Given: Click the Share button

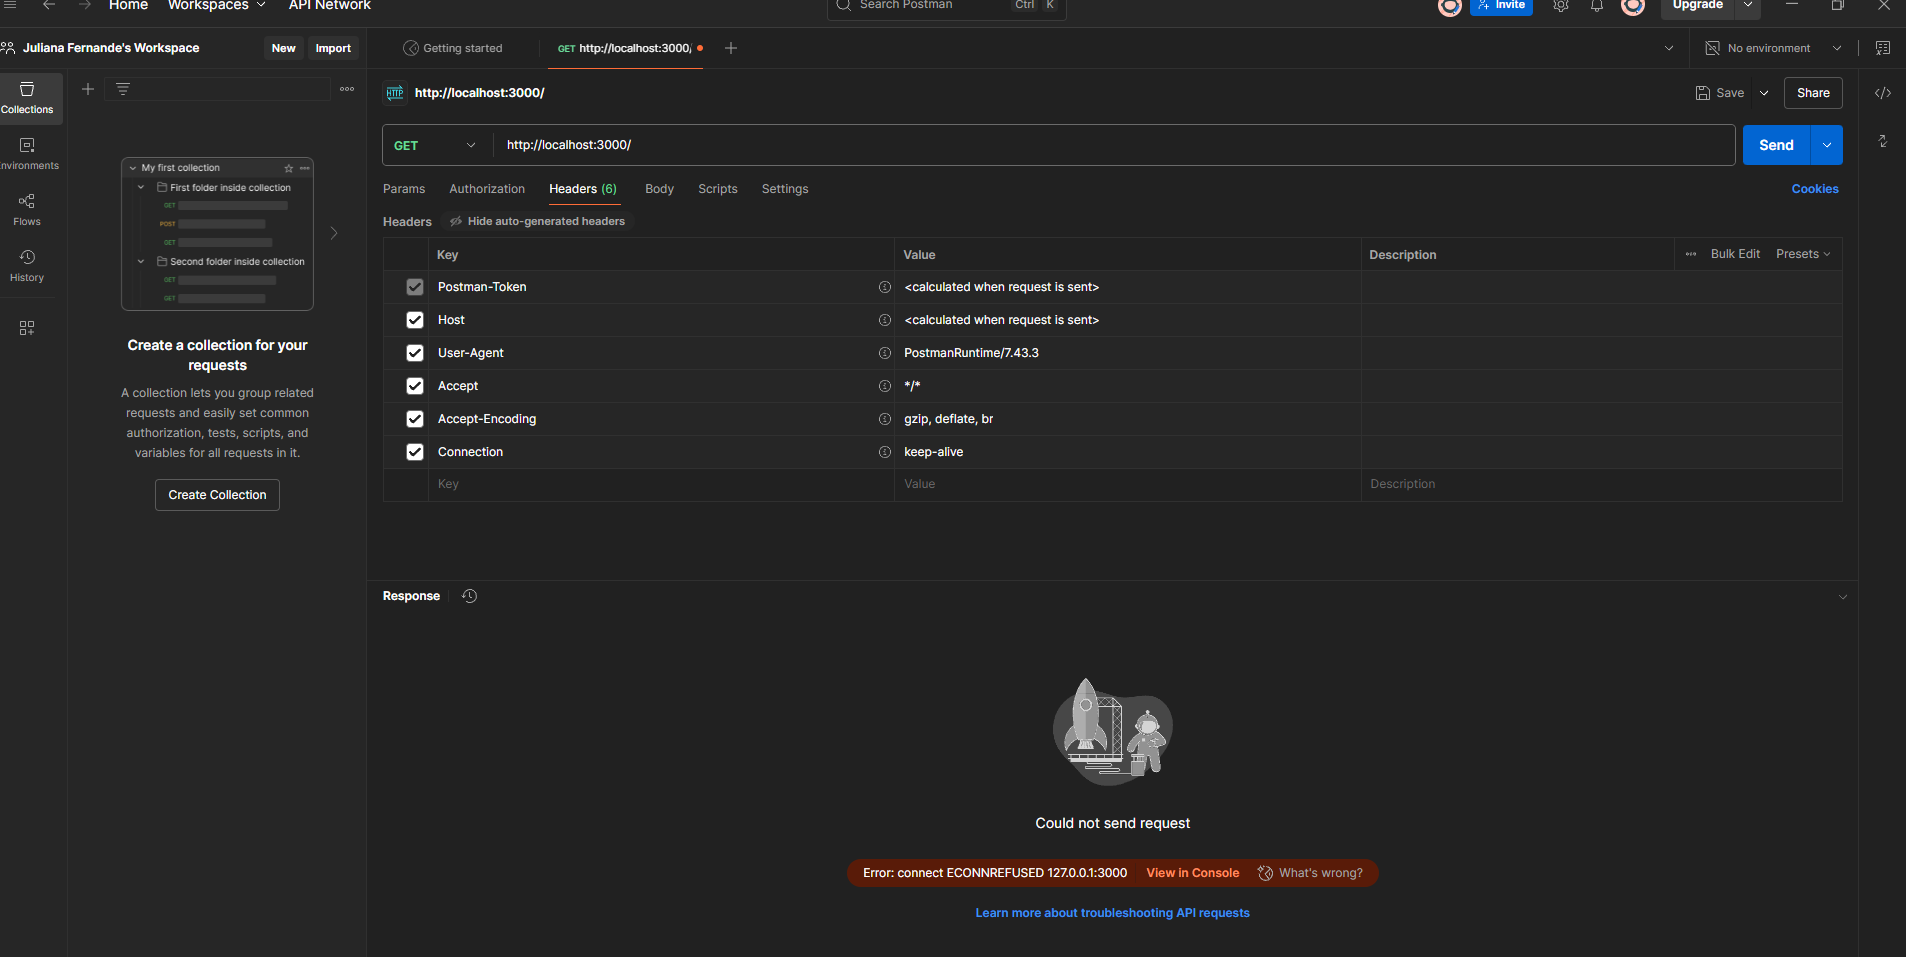Looking at the screenshot, I should tap(1813, 93).
